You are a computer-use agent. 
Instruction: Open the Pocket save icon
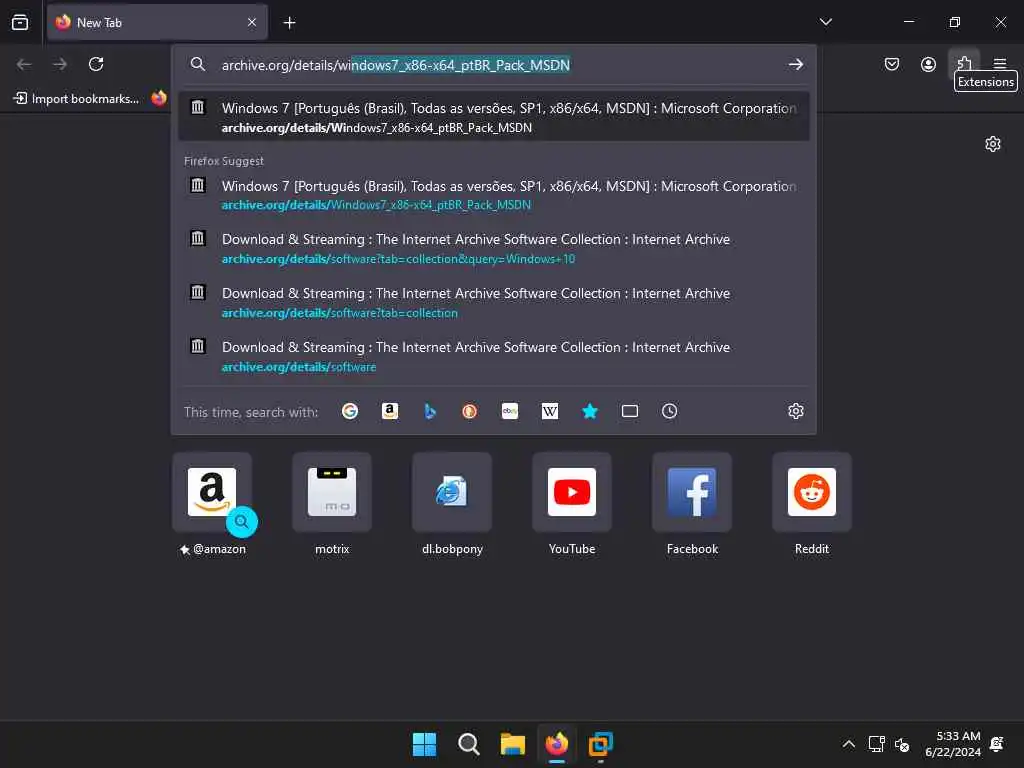pyautogui.click(x=891, y=64)
